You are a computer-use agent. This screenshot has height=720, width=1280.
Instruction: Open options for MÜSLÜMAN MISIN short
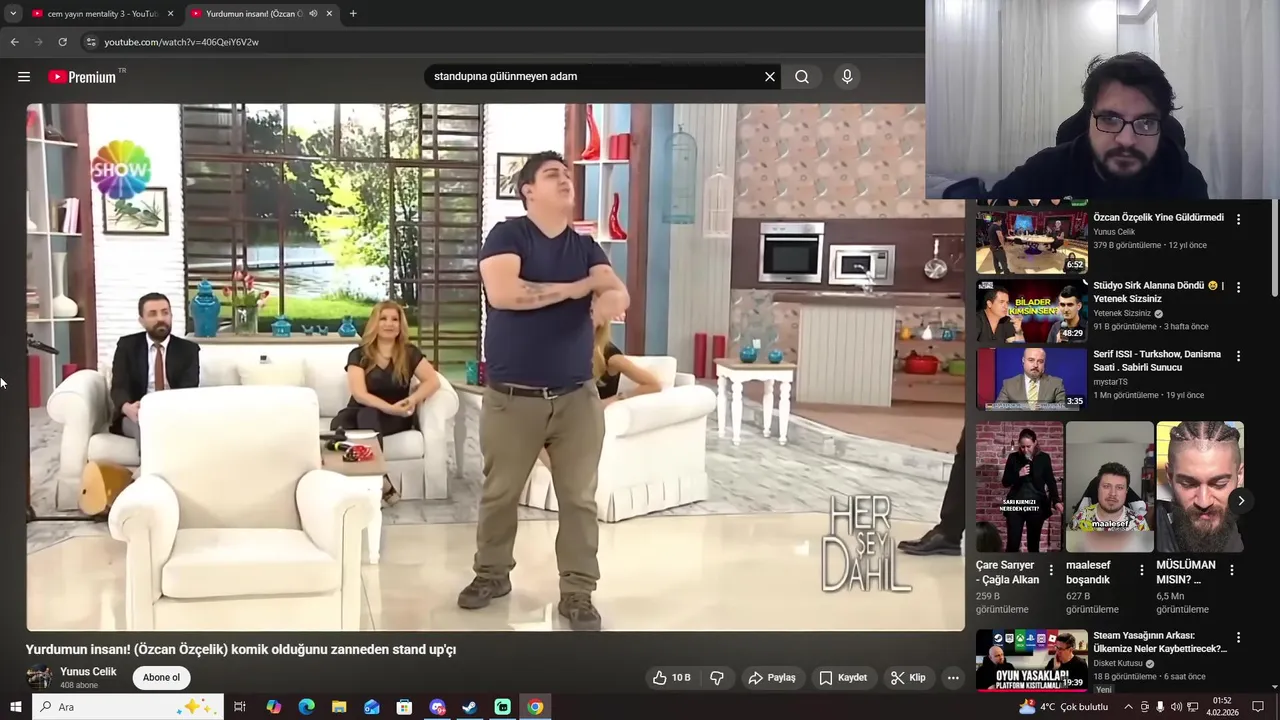(1232, 570)
